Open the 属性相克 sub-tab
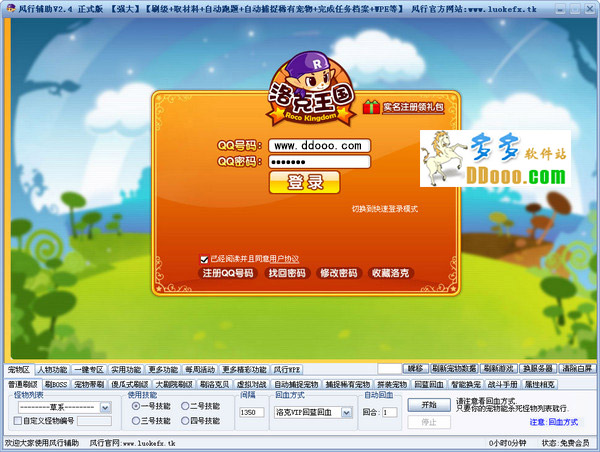 [x=540, y=384]
